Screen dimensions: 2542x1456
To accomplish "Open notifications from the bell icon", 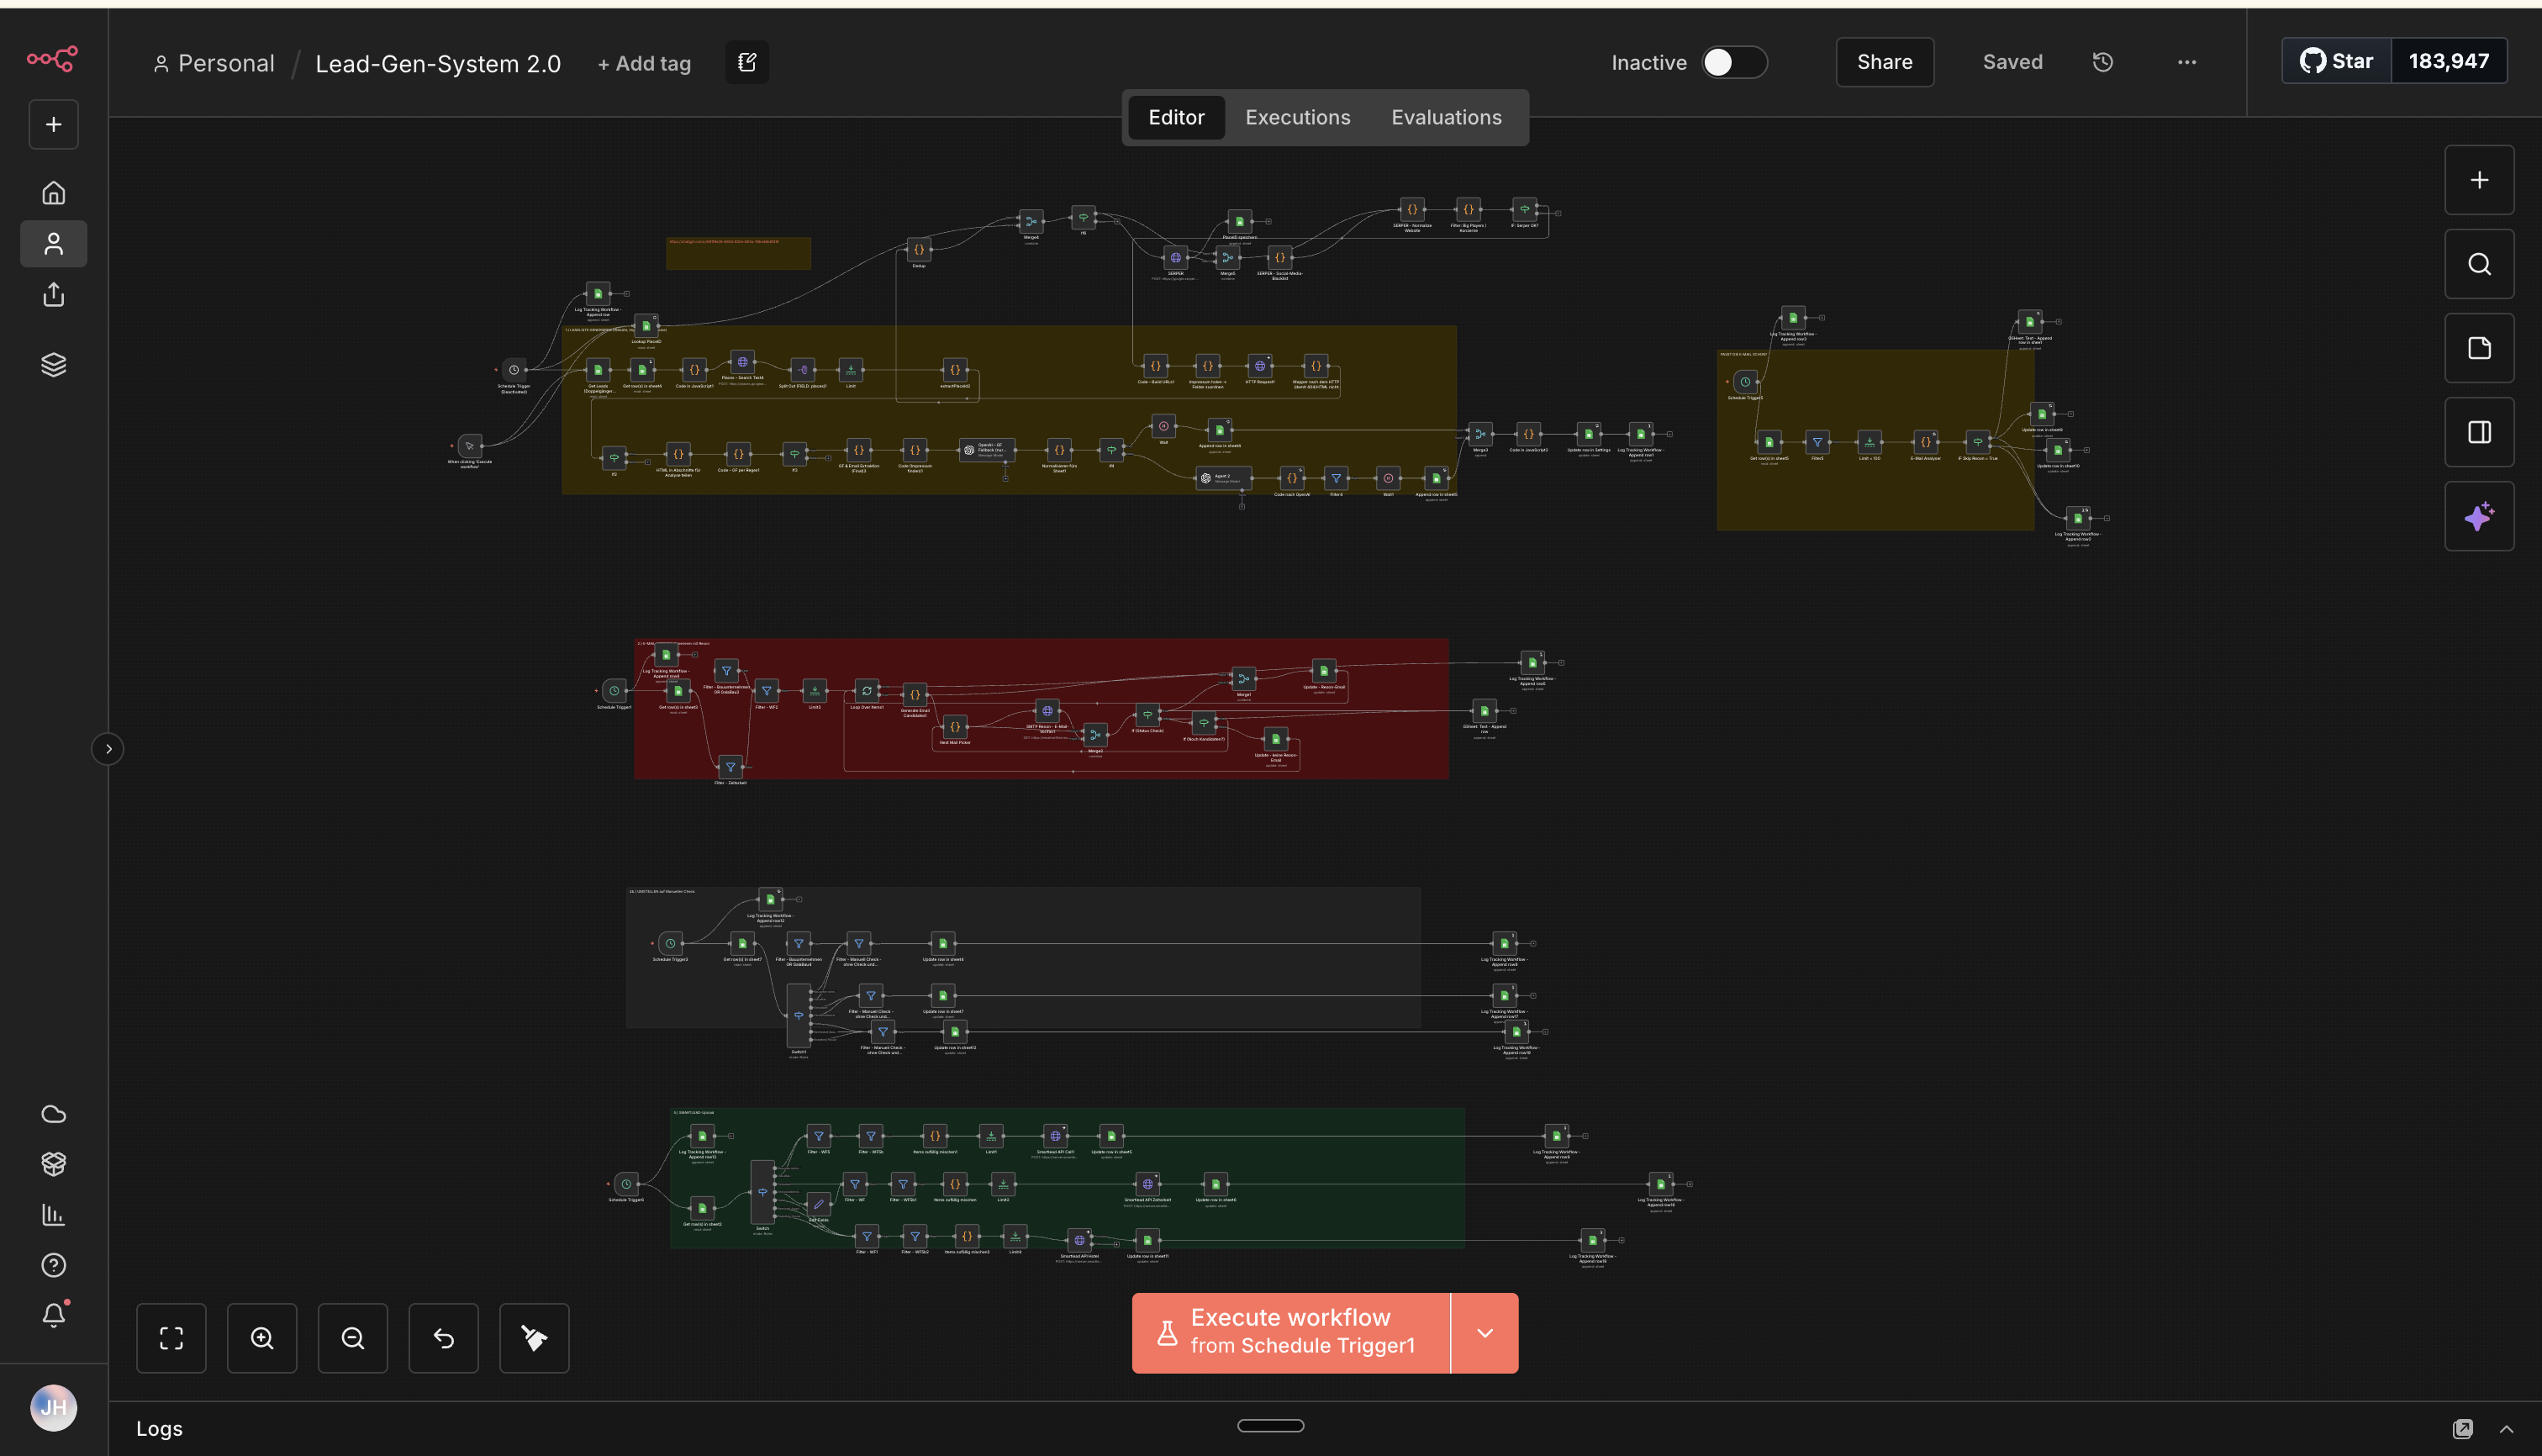I will pyautogui.click(x=53, y=1315).
